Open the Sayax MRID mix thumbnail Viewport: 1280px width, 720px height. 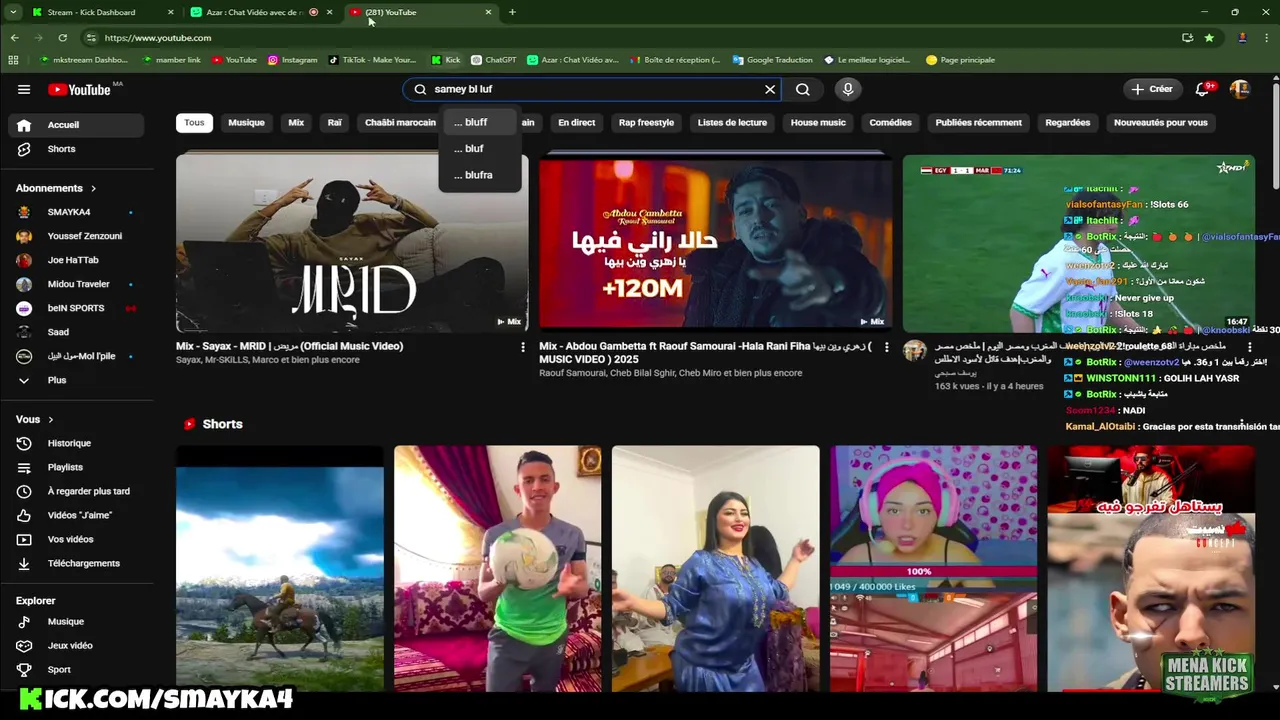point(352,242)
